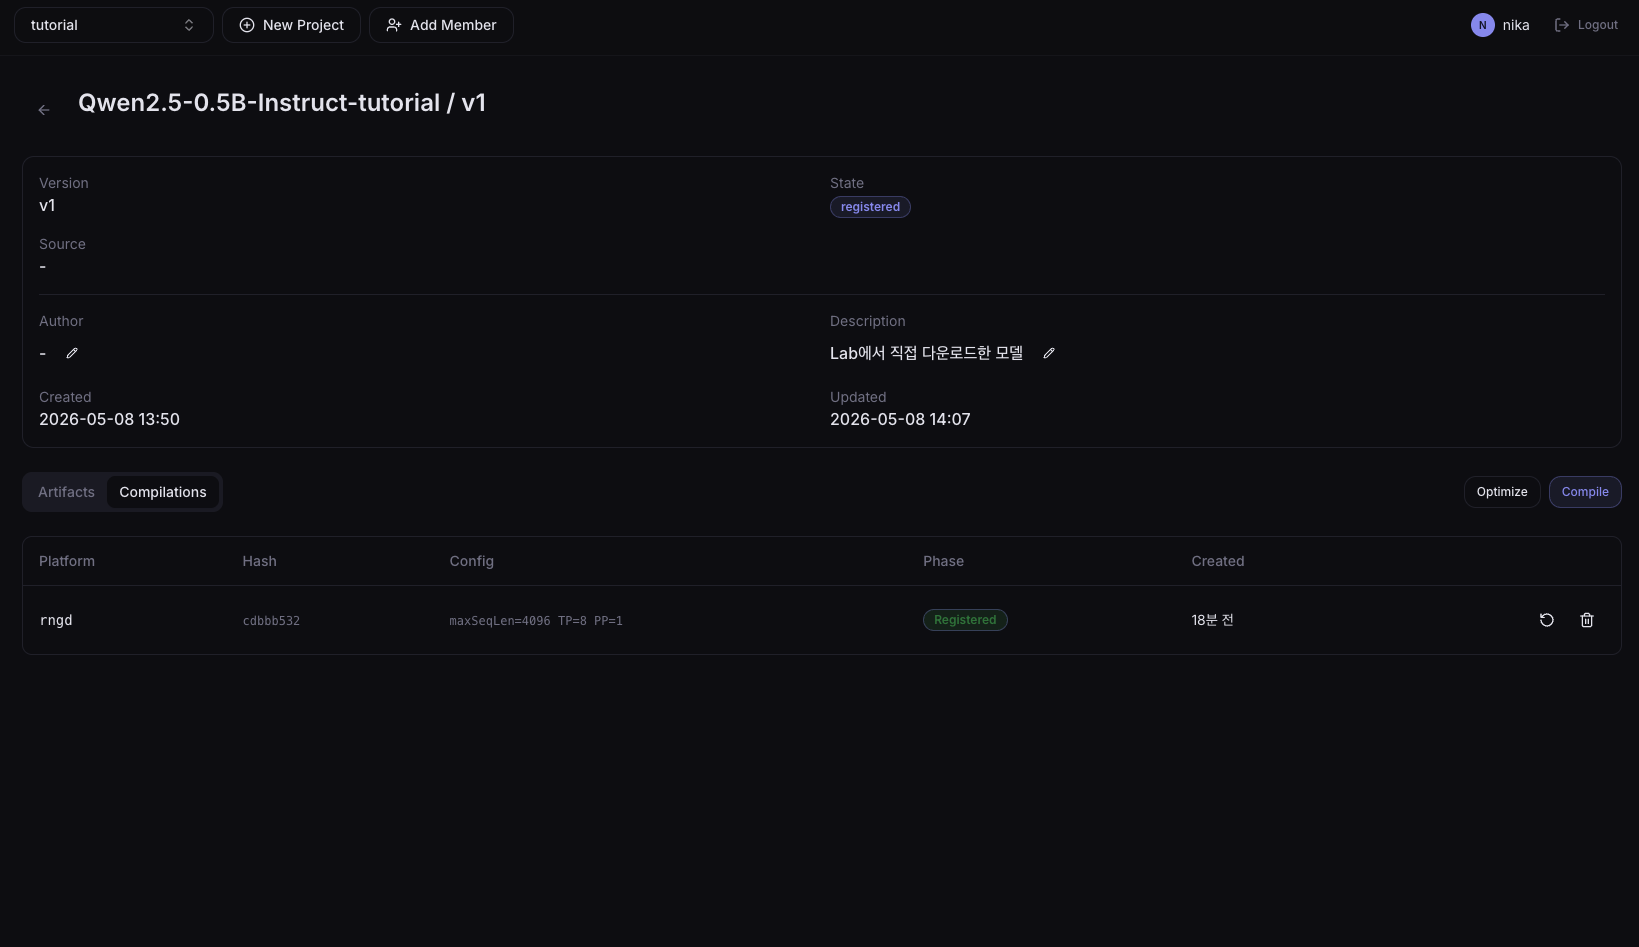Click the created time 18분 전
This screenshot has height=947, width=1639.
tap(1212, 620)
